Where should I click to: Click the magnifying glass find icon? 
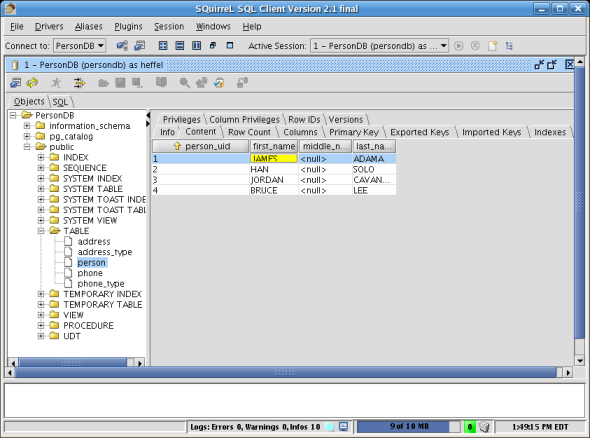coord(184,82)
